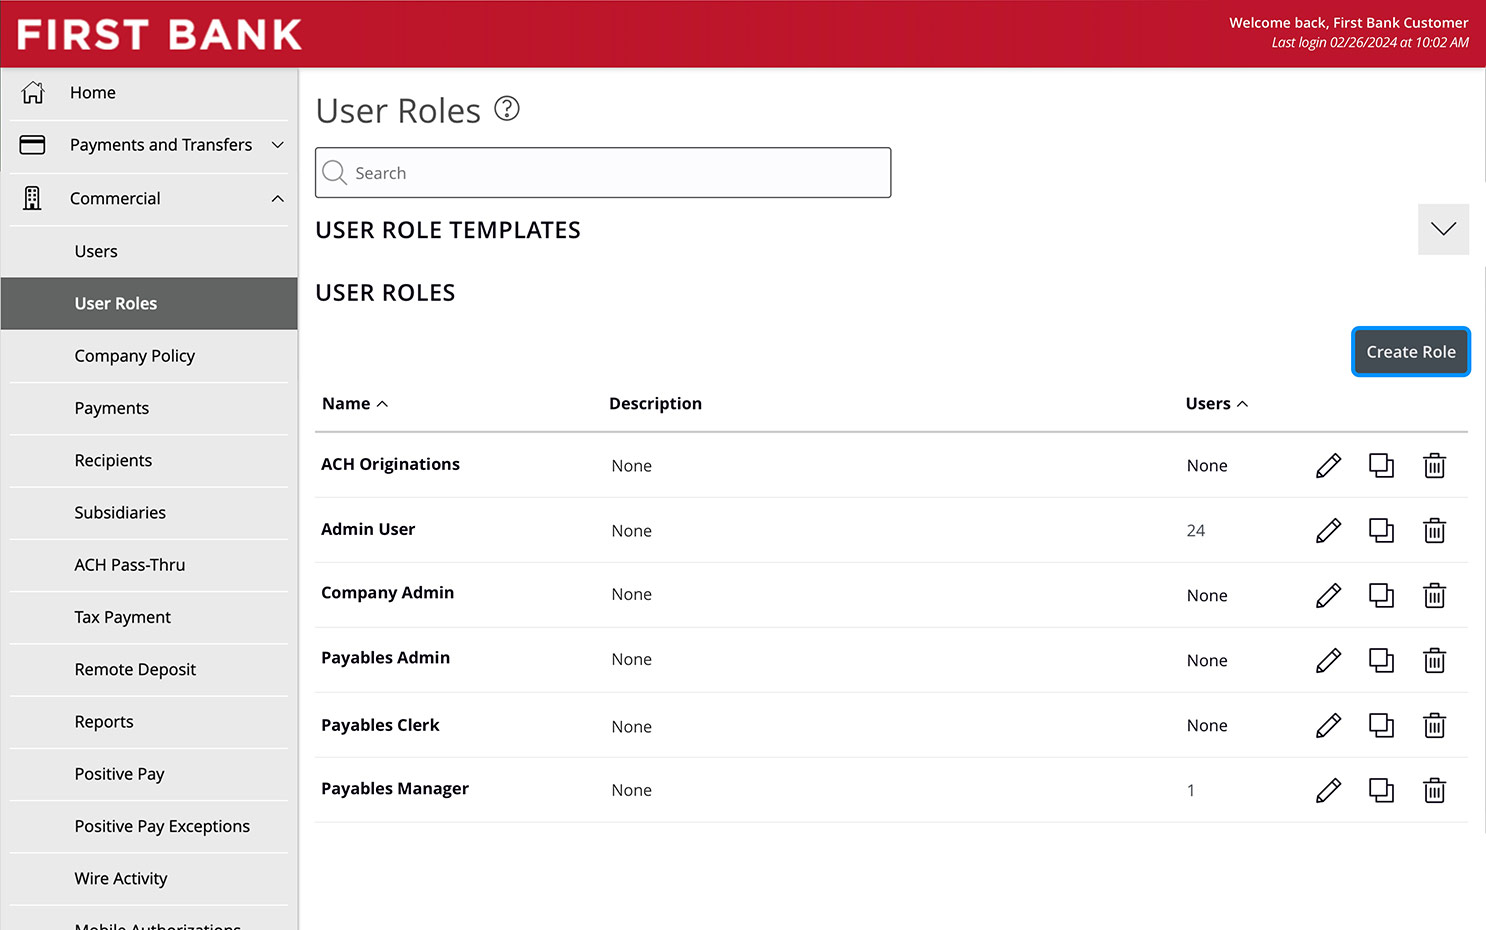Select the ACH Originations role name
The height and width of the screenshot is (930, 1486).
point(390,464)
